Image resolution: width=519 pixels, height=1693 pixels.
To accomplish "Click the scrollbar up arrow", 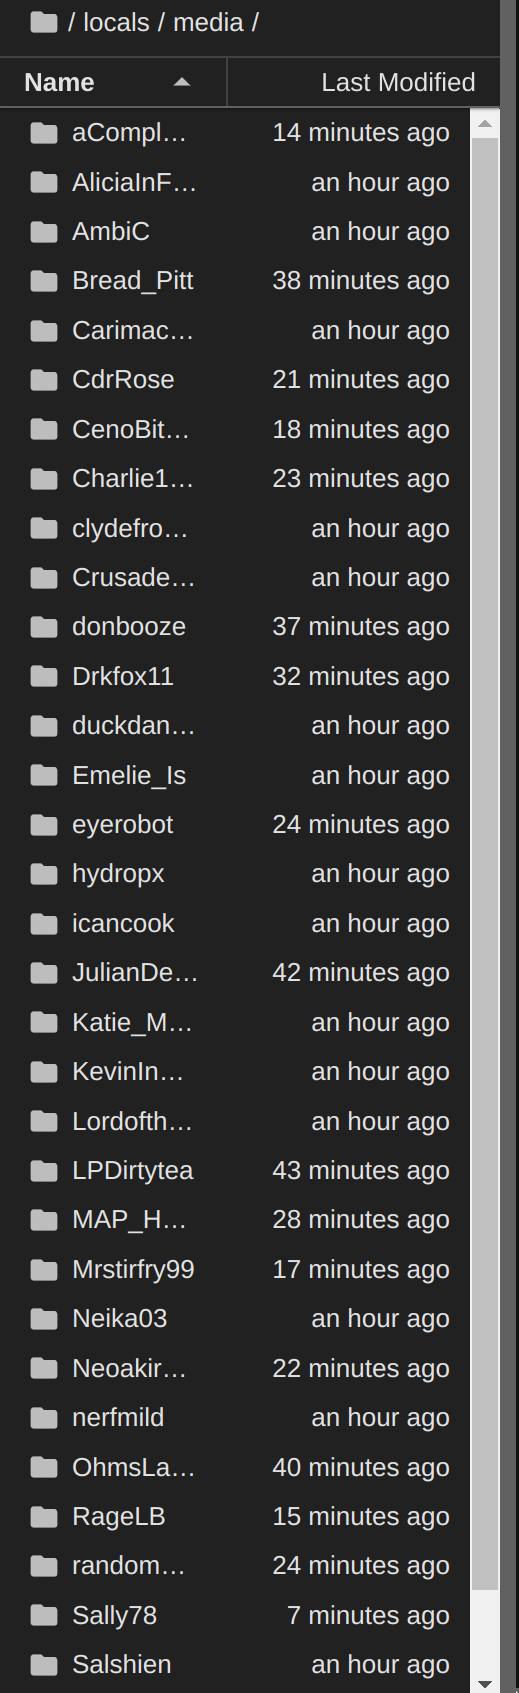I will (x=485, y=124).
